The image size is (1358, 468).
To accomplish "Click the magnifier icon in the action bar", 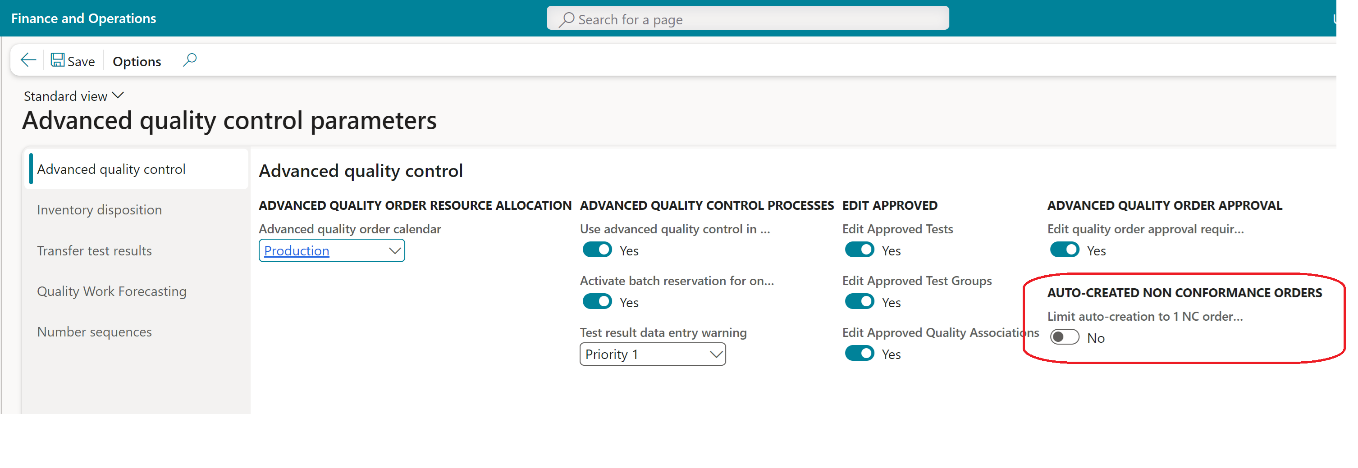I will (190, 60).
